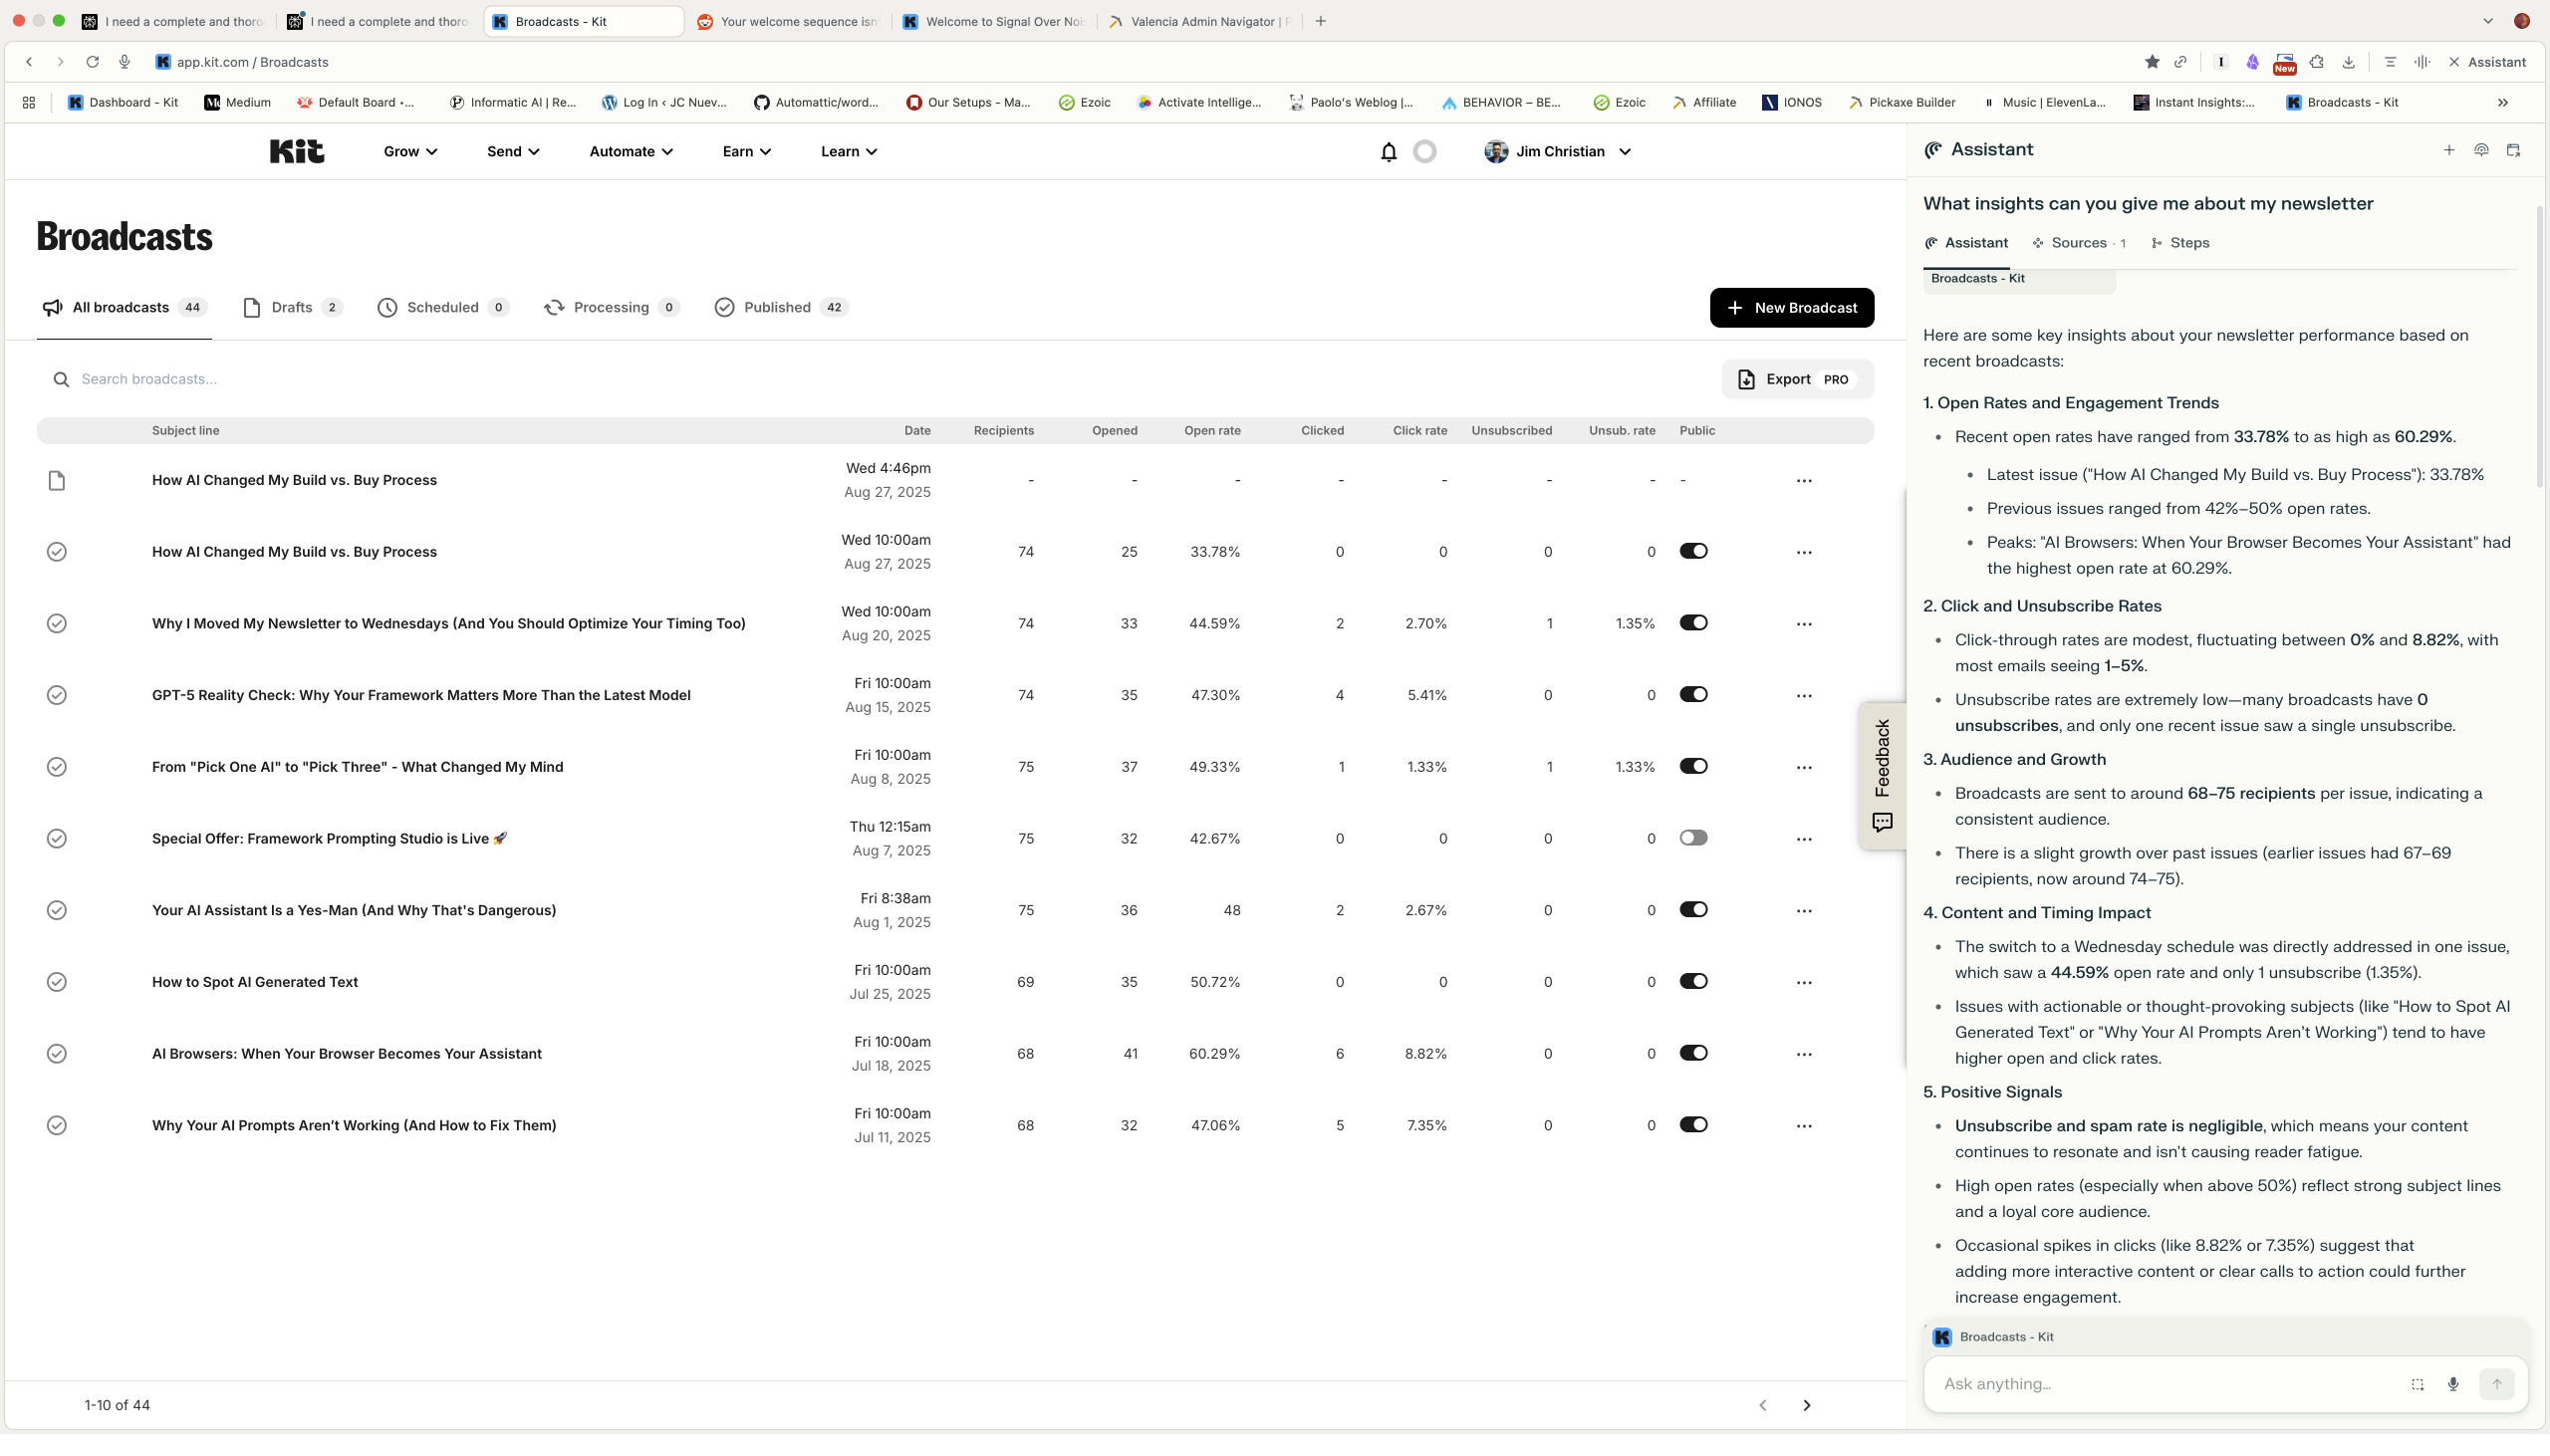Image resolution: width=2550 pixels, height=1456 pixels.
Task: Start a new Assistant chat with plus icon
Action: [x=2448, y=150]
